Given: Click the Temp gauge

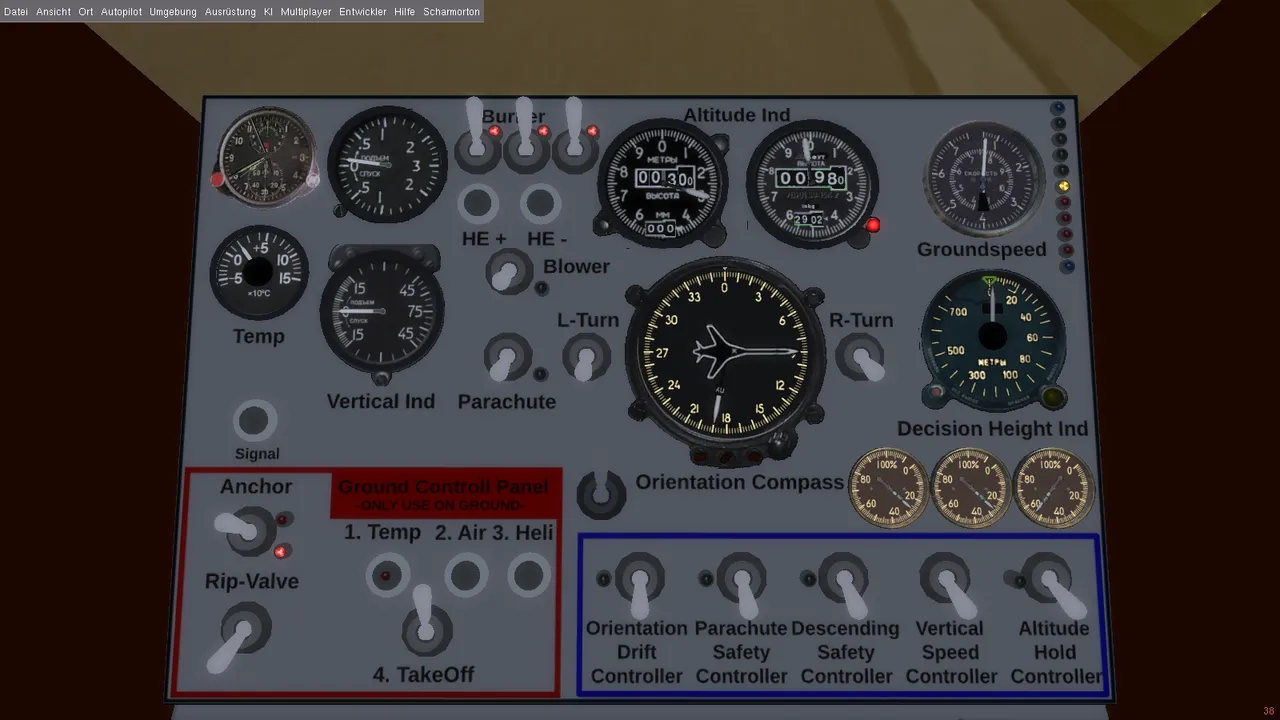Looking at the screenshot, I should [x=258, y=272].
